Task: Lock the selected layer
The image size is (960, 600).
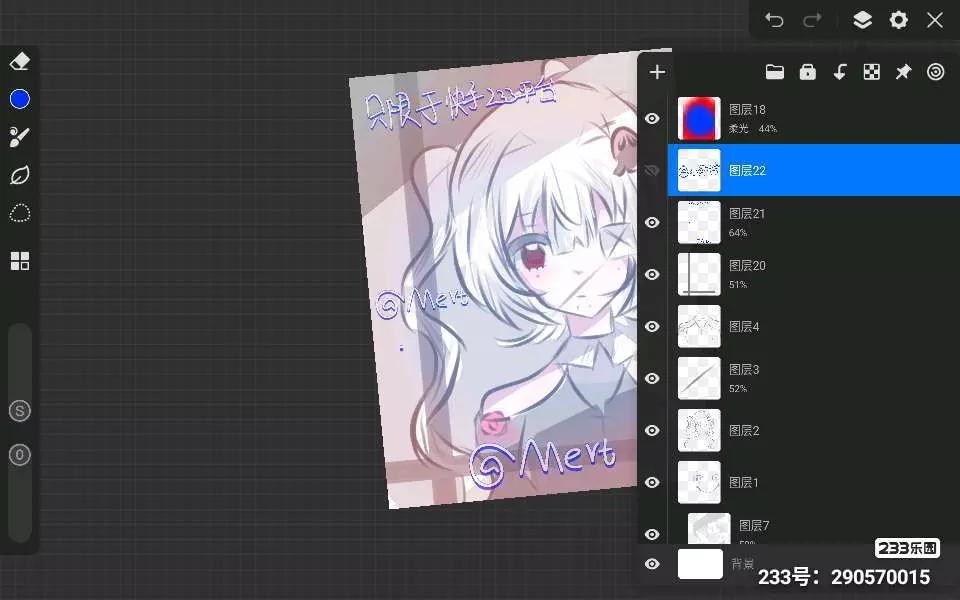Action: coord(808,72)
